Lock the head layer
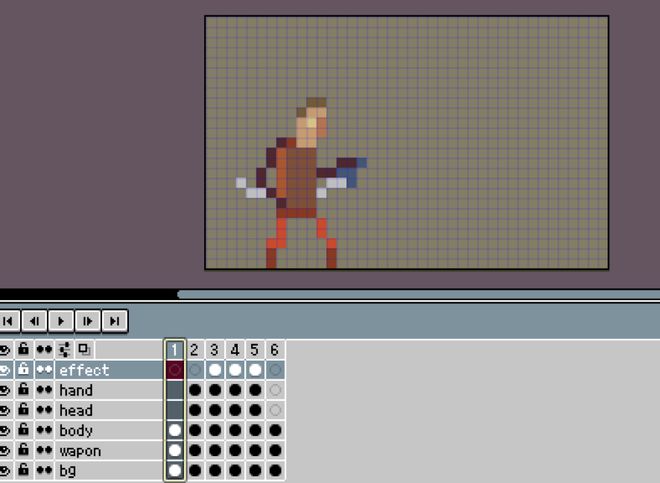660x483 pixels. coord(24,410)
